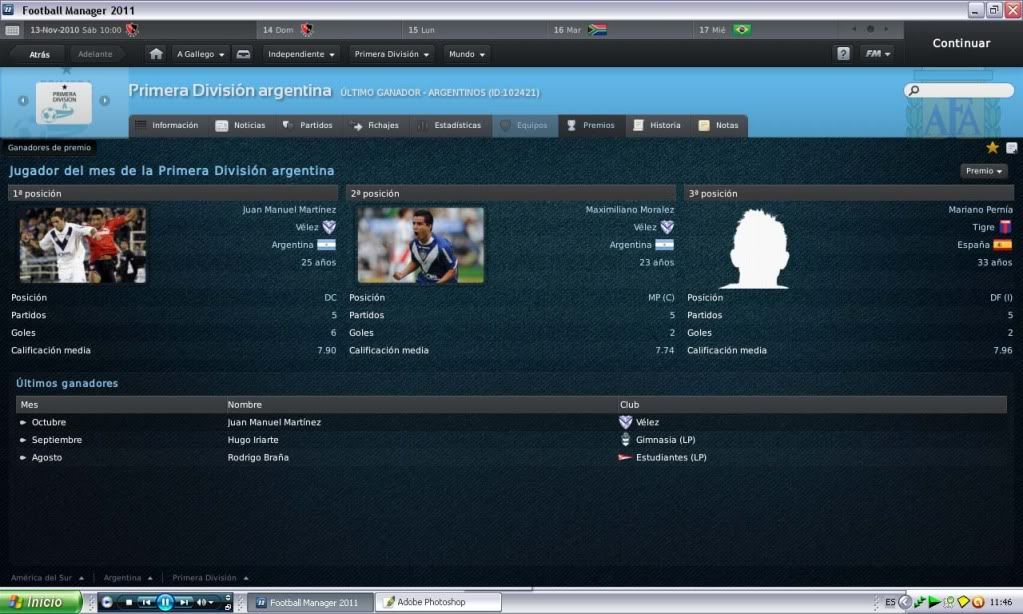The image size is (1023, 614).
Task: Click Vélez club badge next to Moralez
Action: coord(667,227)
